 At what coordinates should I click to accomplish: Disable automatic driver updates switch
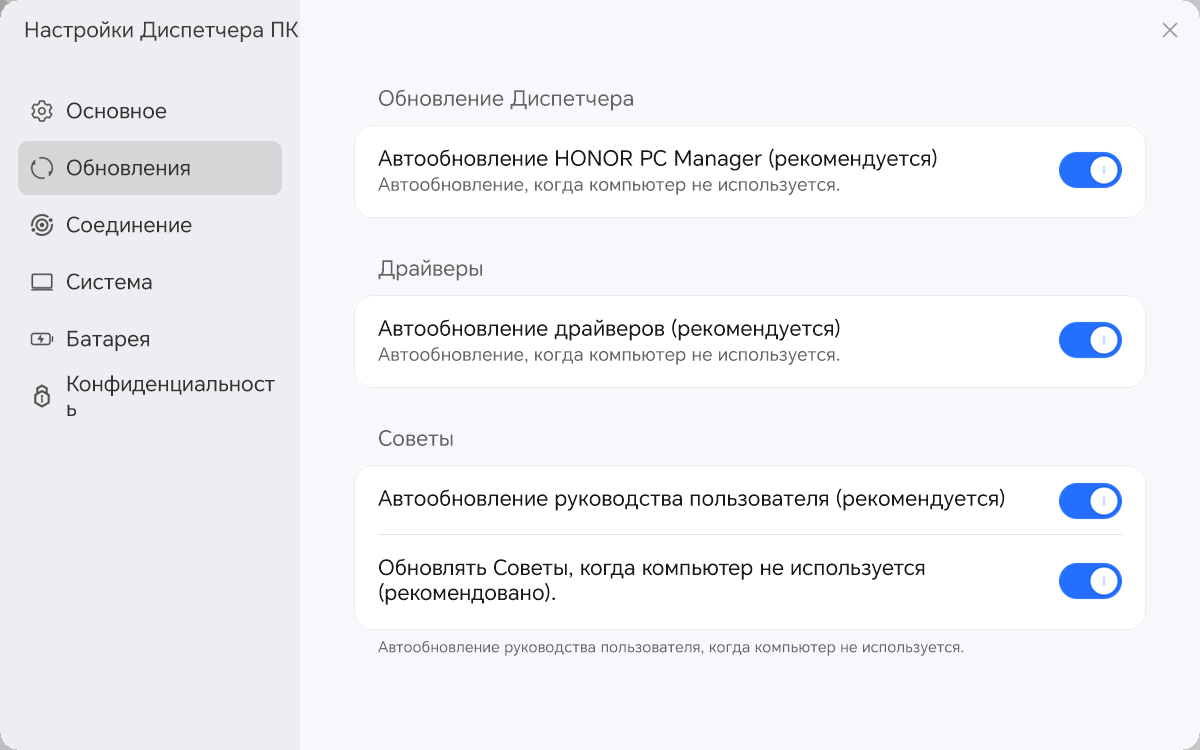(x=1090, y=340)
